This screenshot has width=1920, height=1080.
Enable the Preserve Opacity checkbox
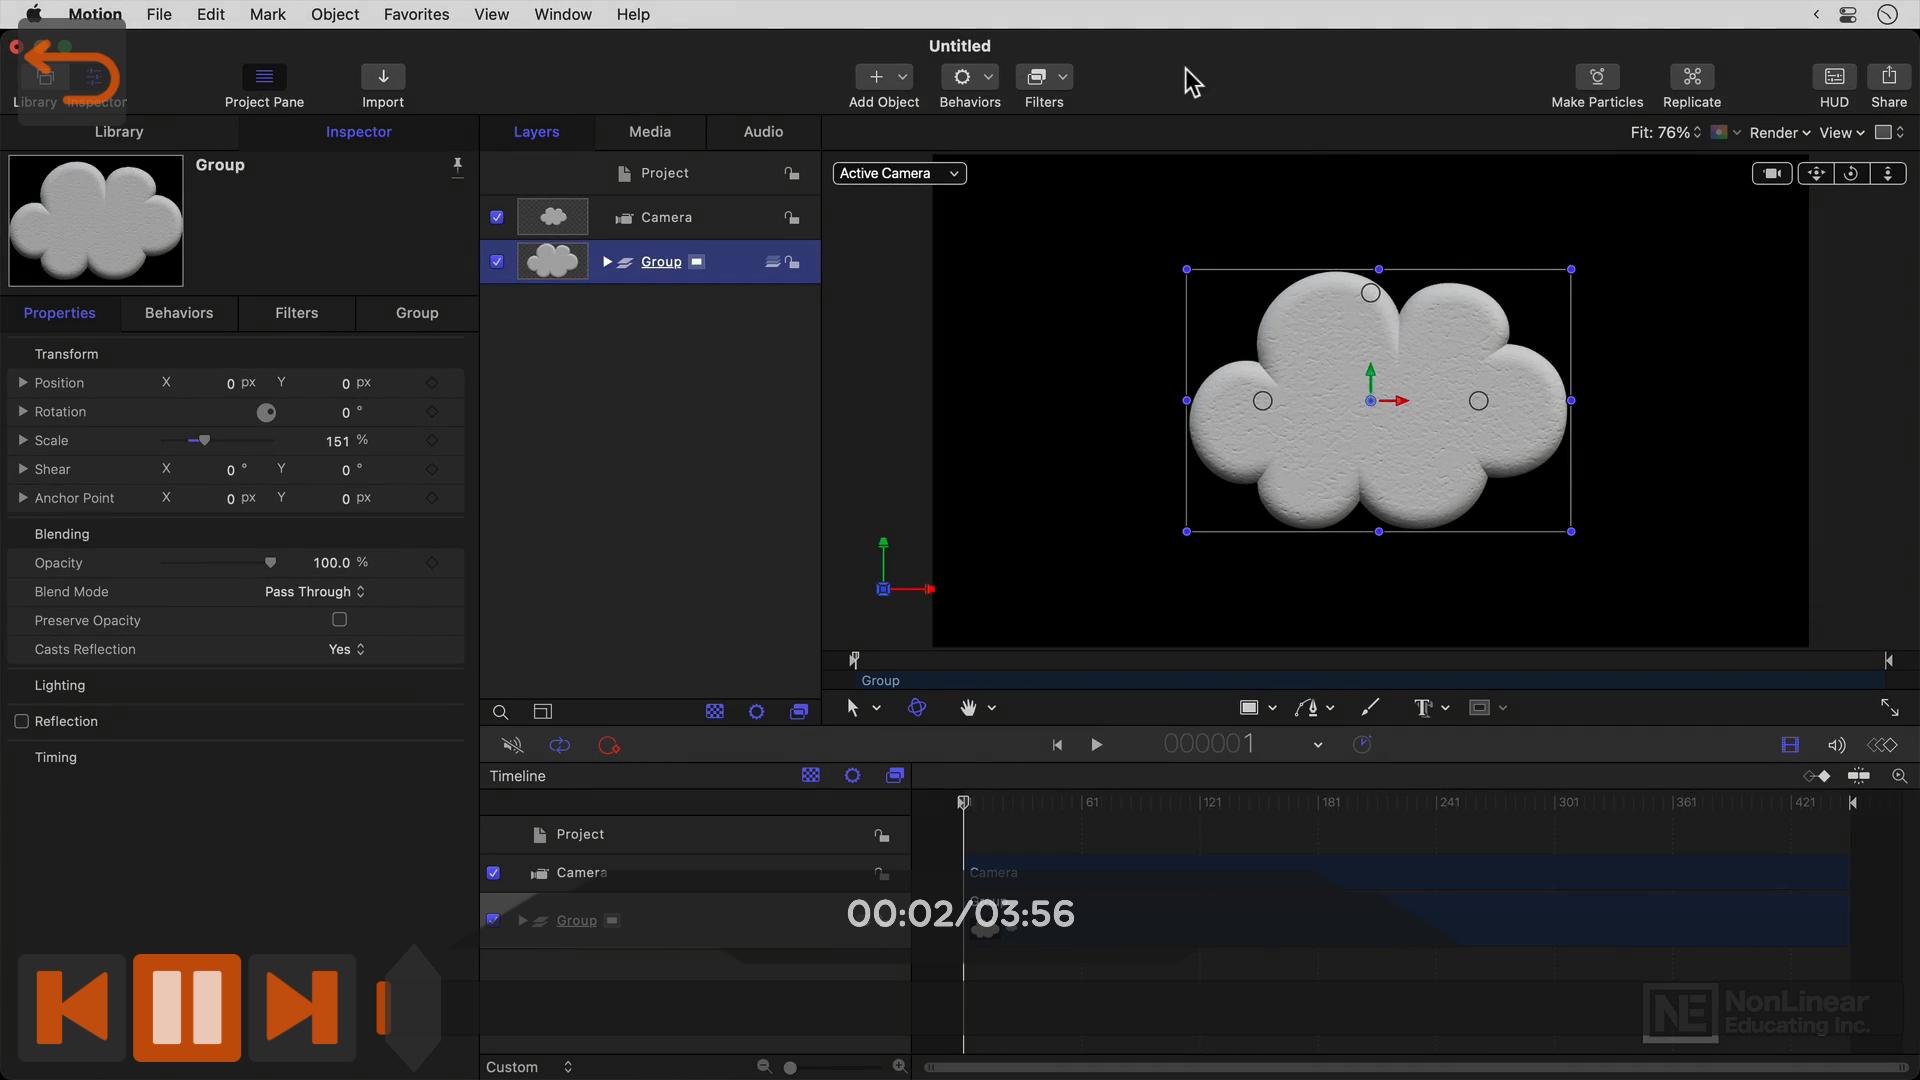tap(340, 620)
